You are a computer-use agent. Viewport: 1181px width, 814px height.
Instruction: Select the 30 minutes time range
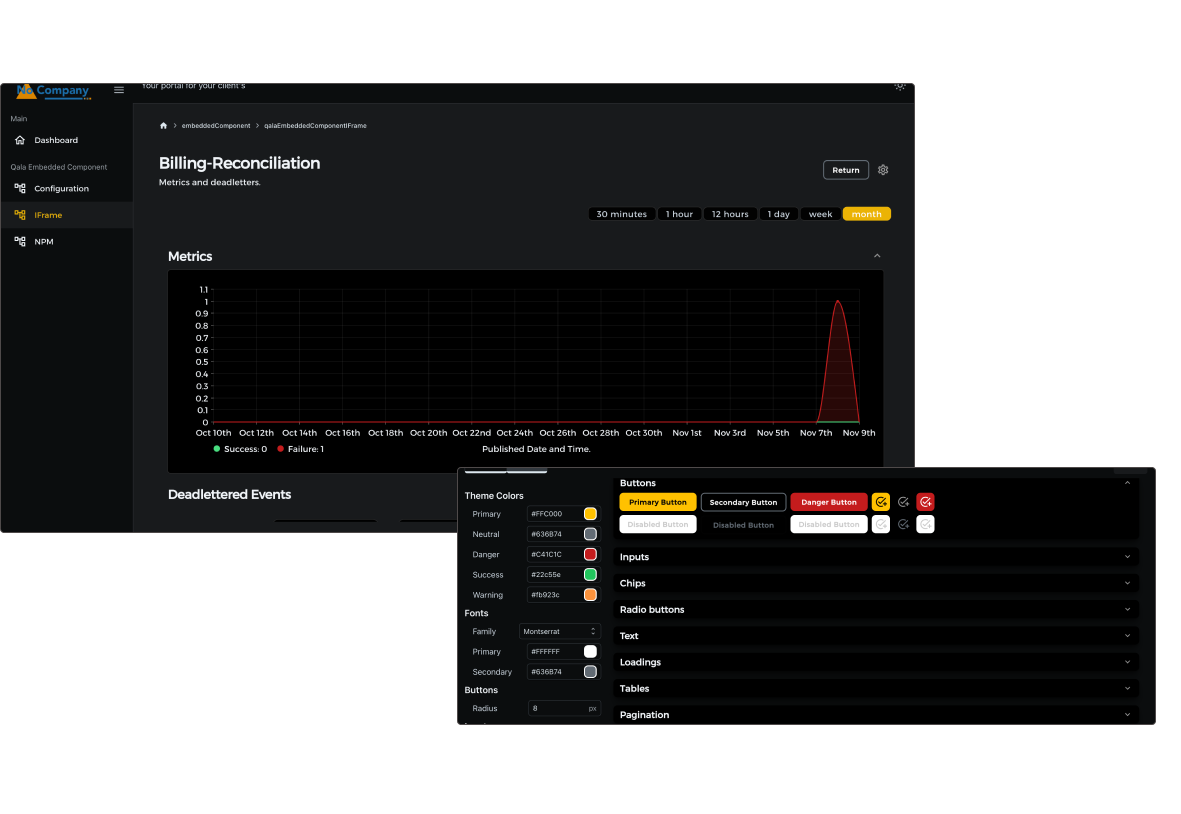621,214
